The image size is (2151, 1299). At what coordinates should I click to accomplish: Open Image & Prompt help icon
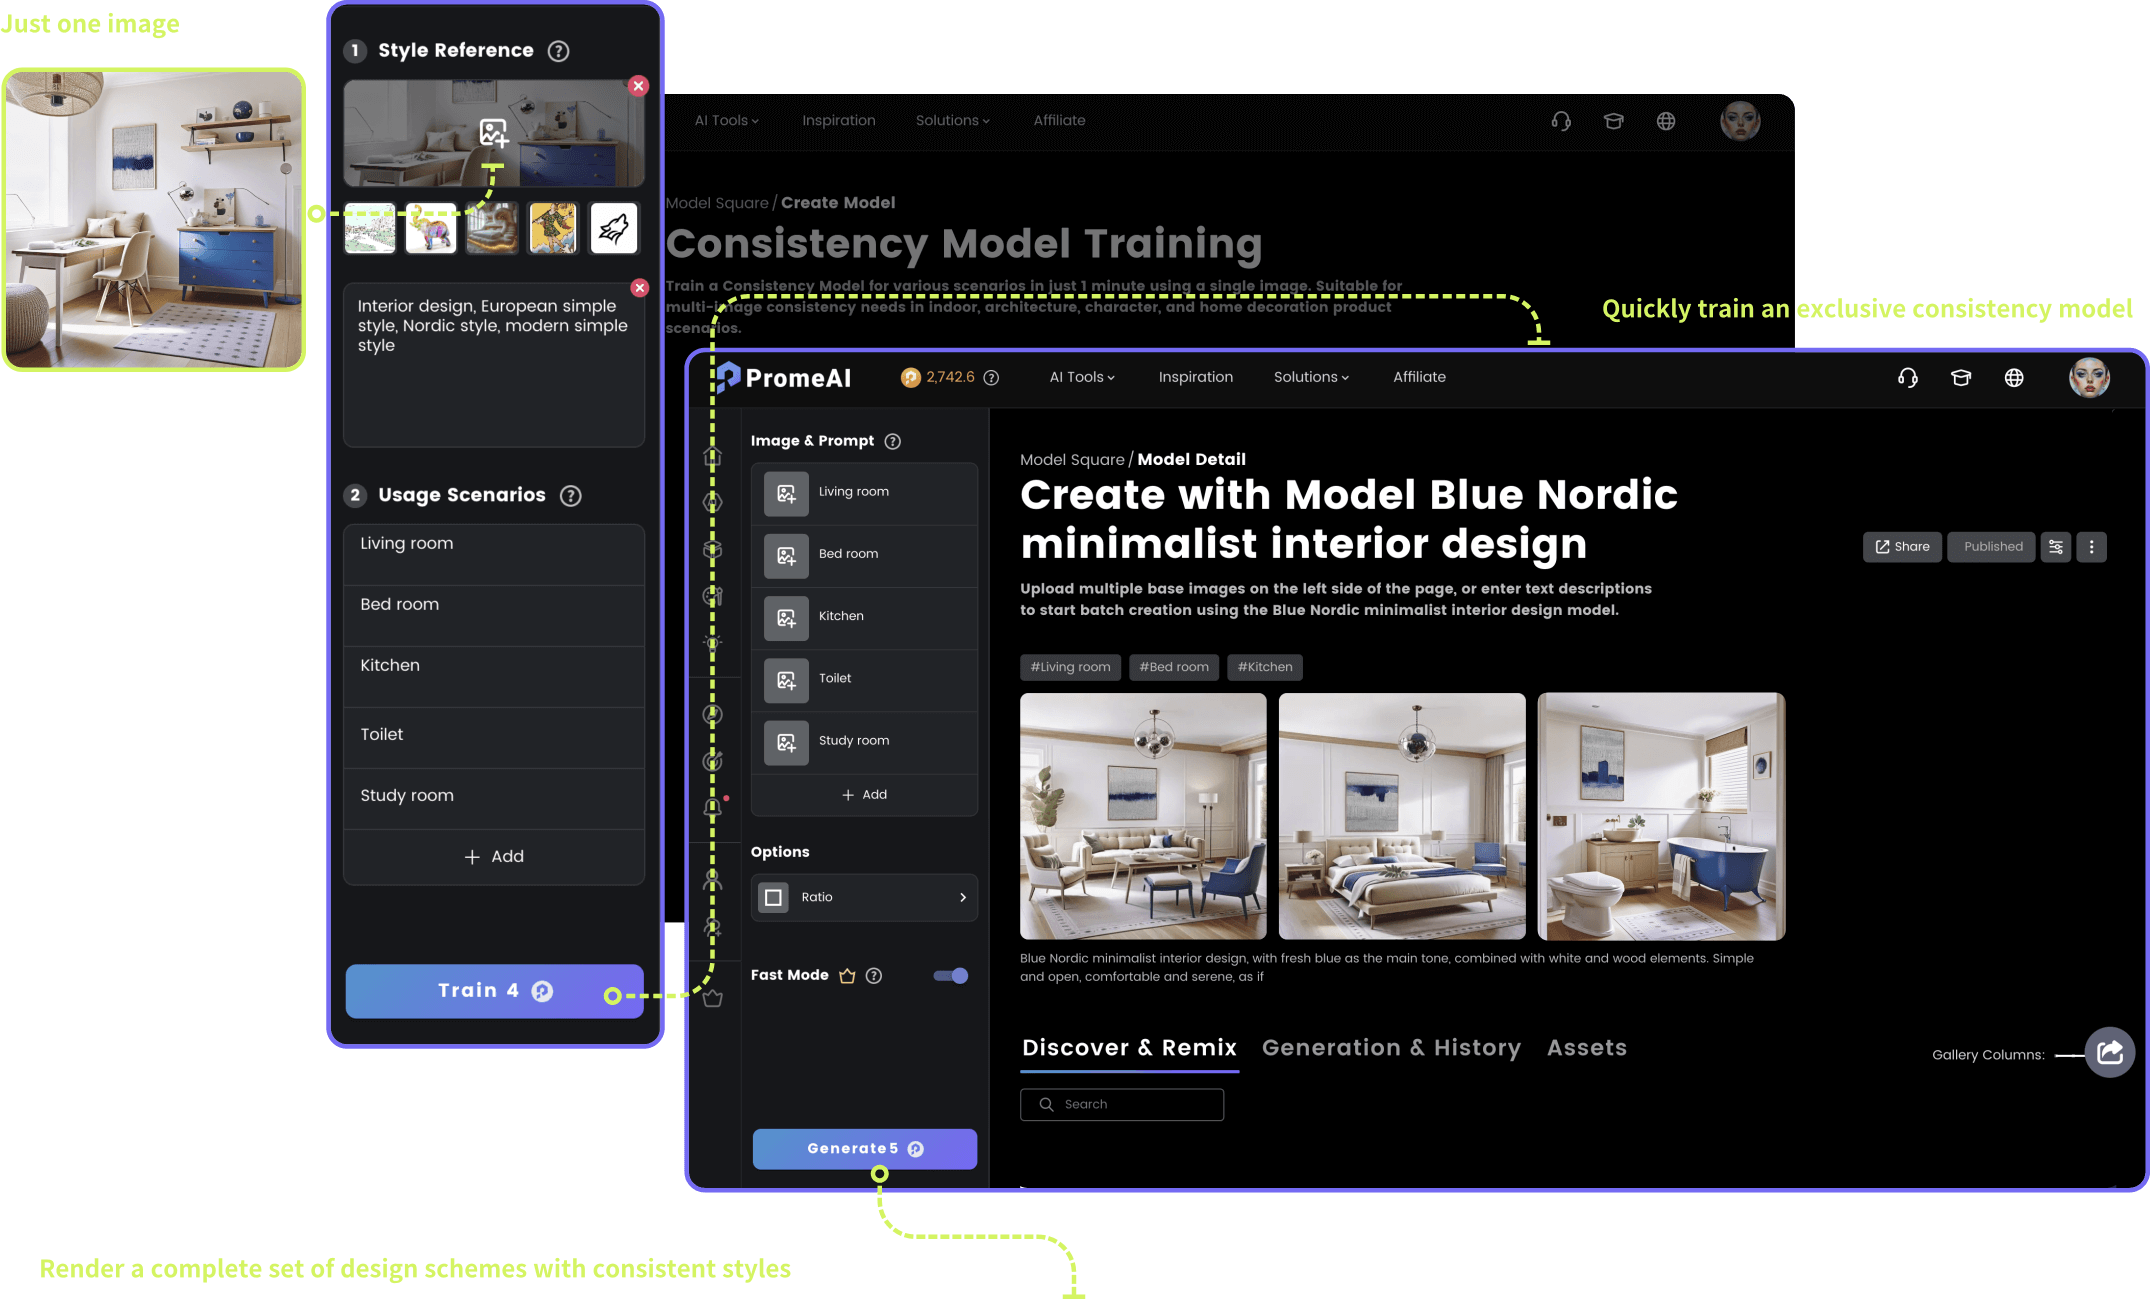[x=893, y=442]
